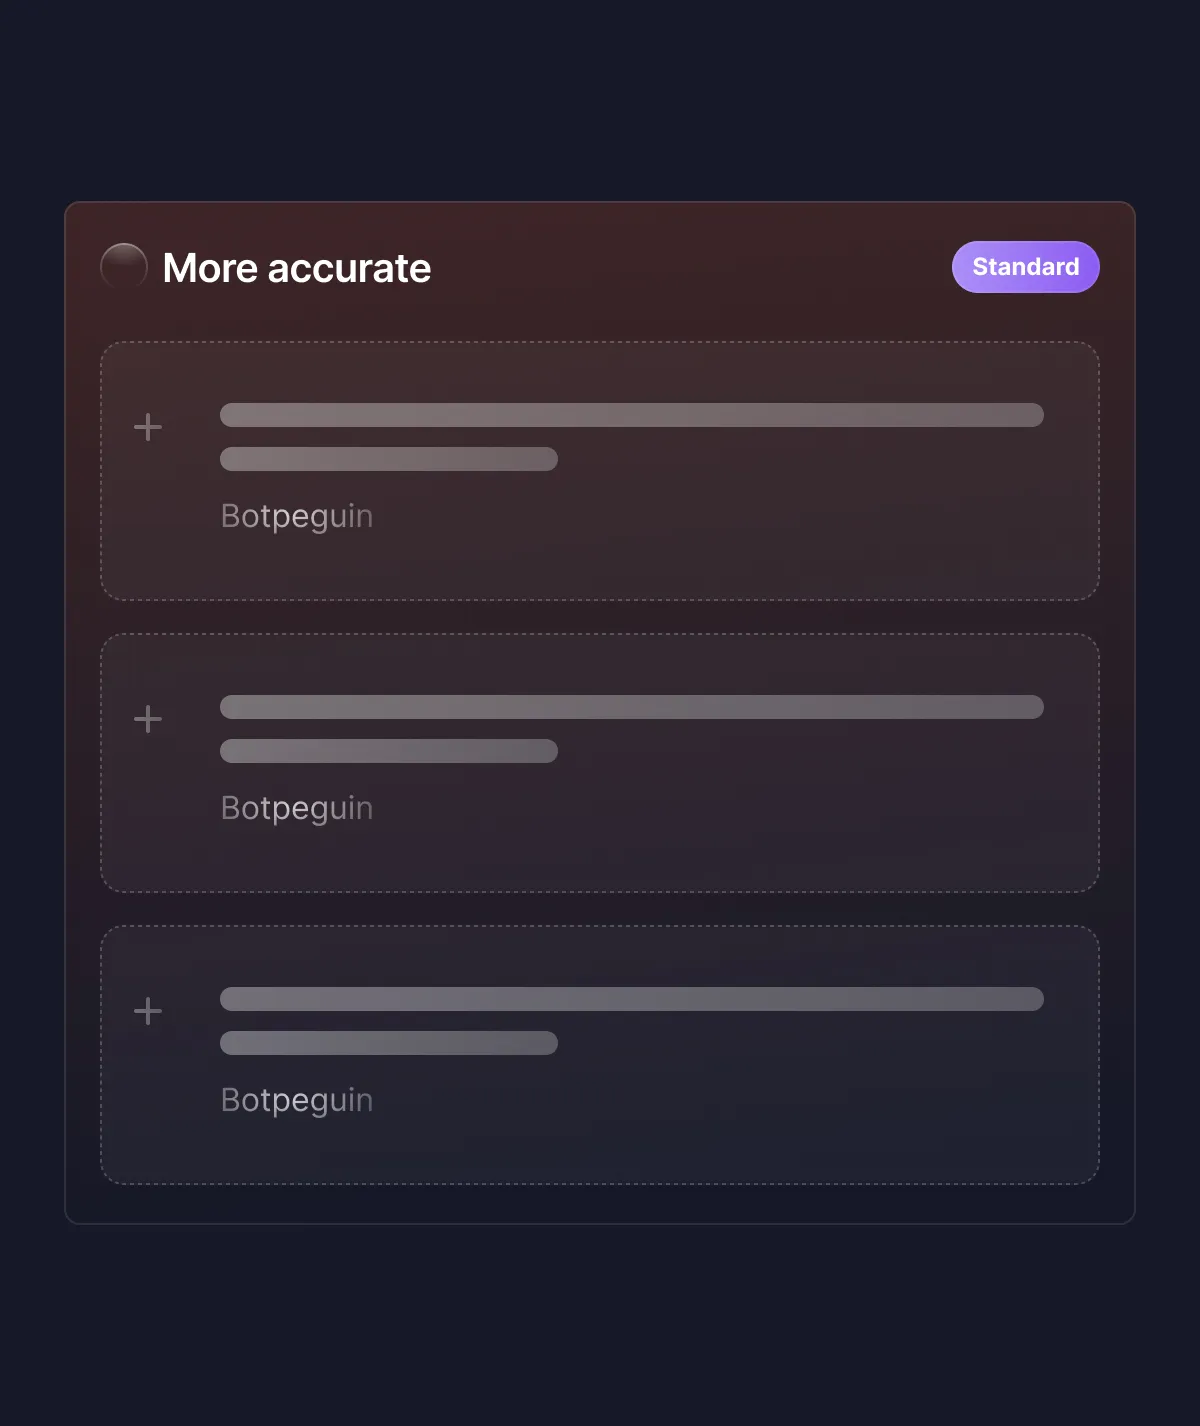
Task: Click the long placeholder bar in top card
Action: (631, 415)
